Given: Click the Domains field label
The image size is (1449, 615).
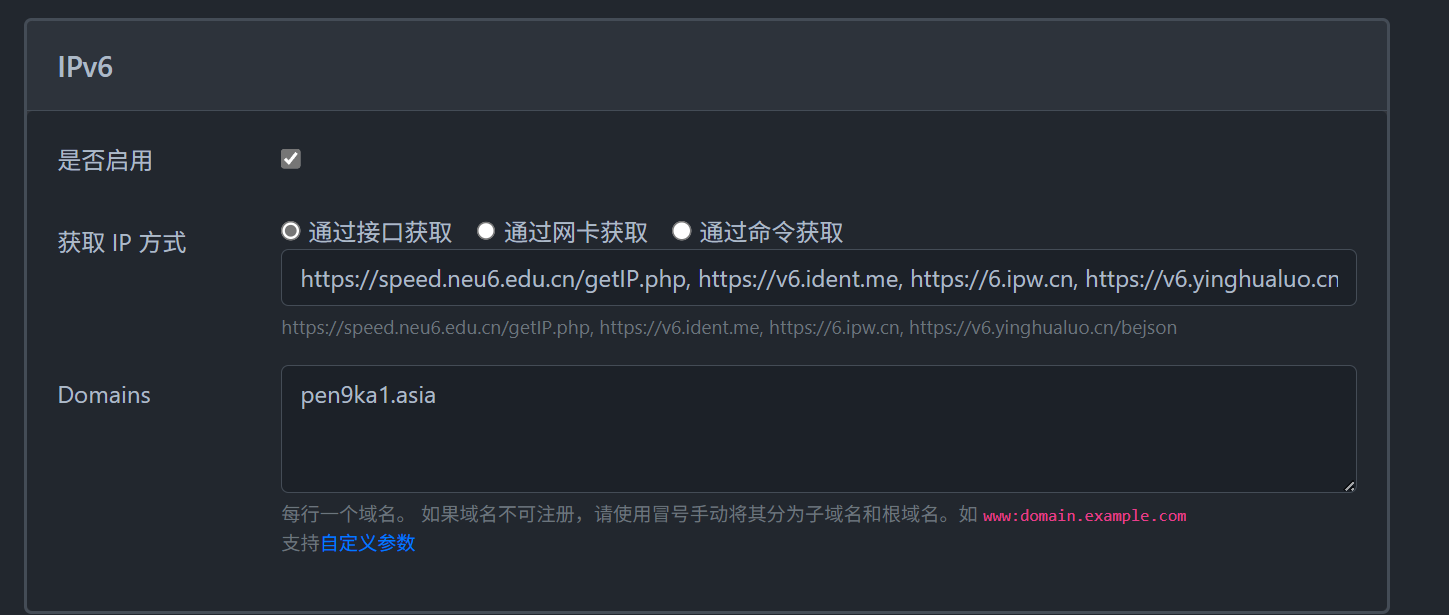Looking at the screenshot, I should [x=104, y=395].
